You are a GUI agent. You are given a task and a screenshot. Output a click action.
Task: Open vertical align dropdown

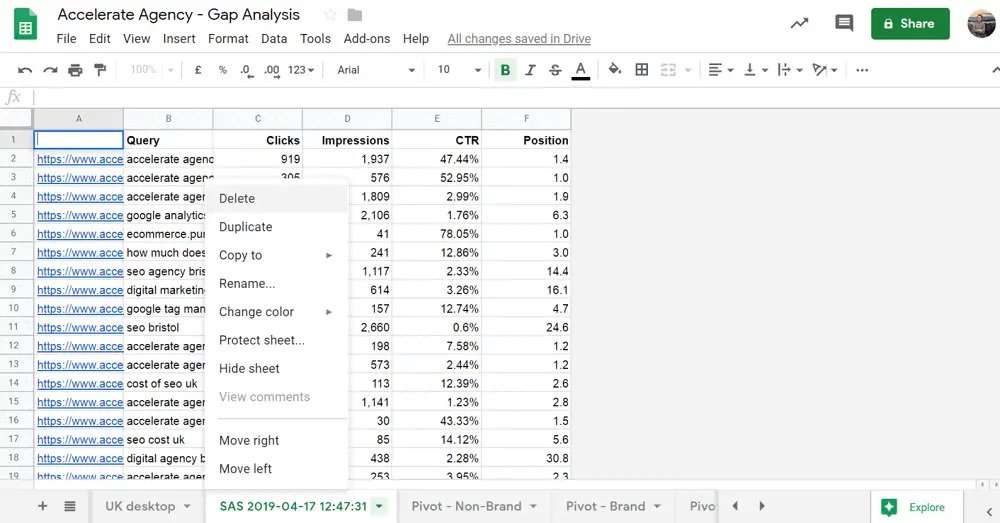point(756,70)
